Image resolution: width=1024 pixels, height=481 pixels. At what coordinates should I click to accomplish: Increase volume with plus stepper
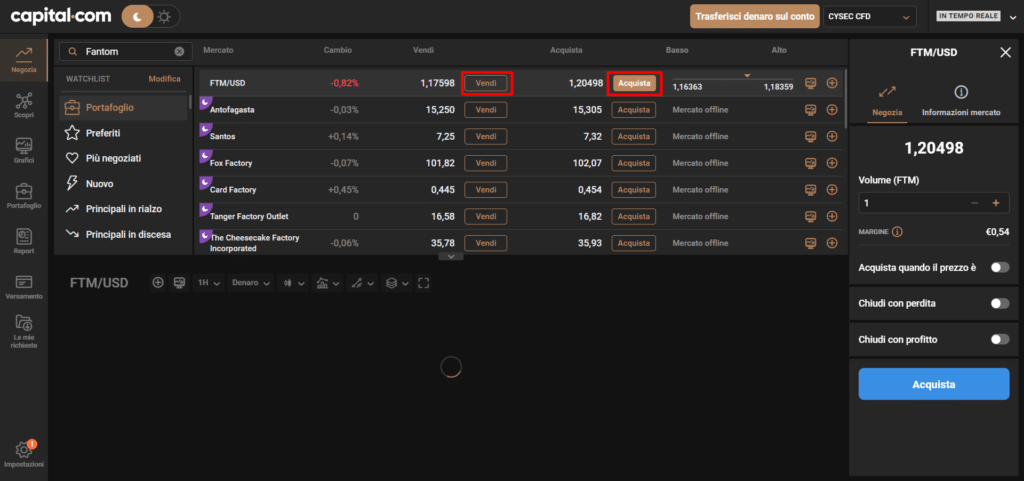pyautogui.click(x=996, y=203)
